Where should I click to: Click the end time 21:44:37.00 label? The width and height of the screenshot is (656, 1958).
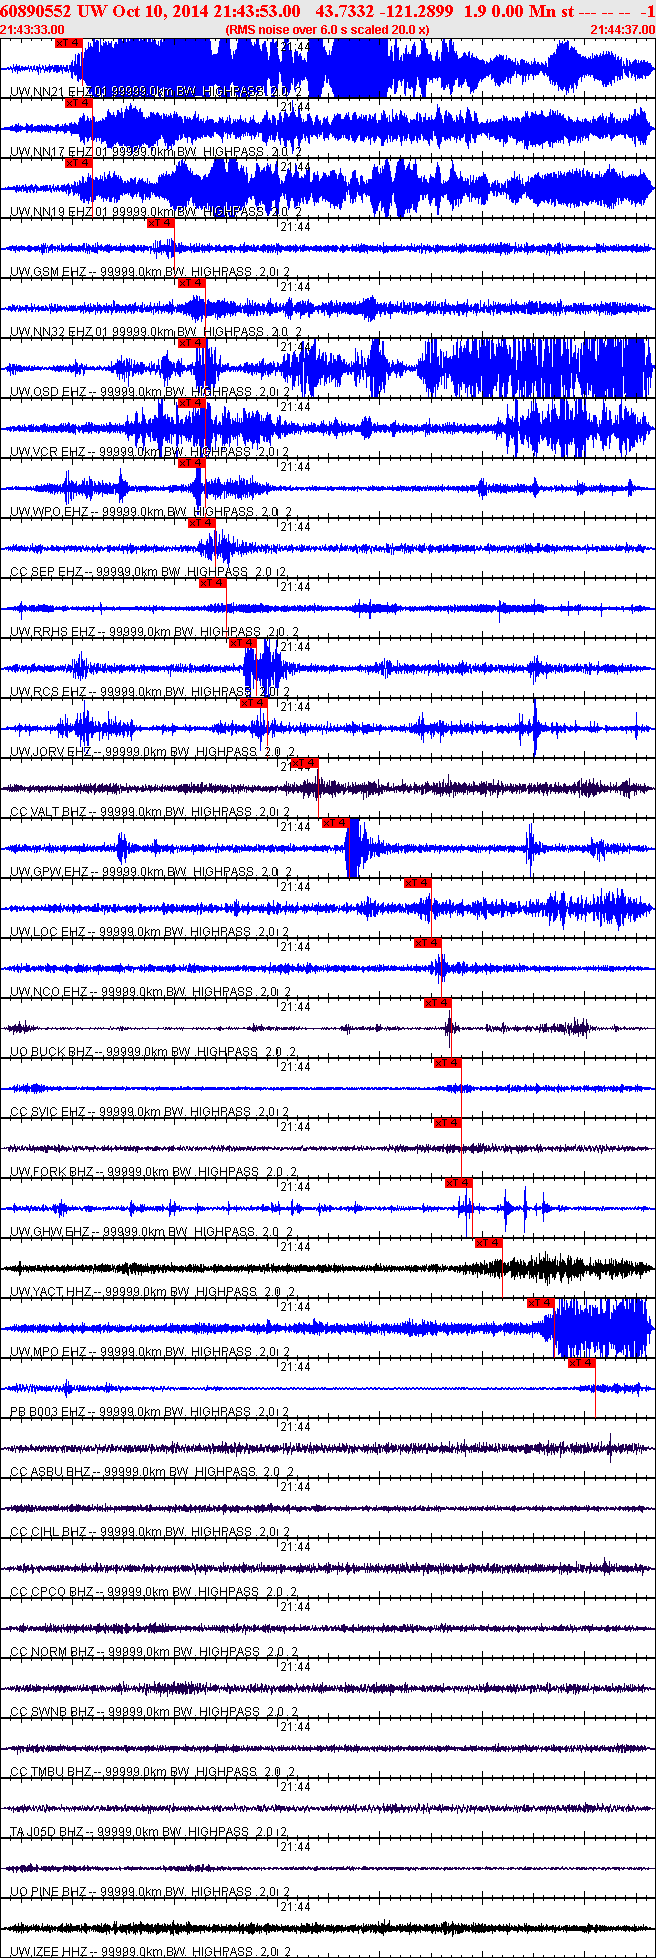622,30
